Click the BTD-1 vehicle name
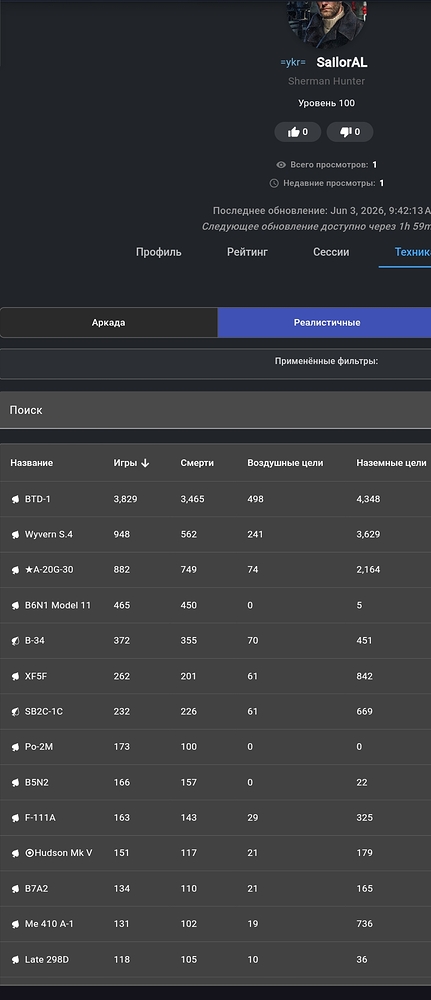The width and height of the screenshot is (431, 1000). pyautogui.click(x=38, y=499)
